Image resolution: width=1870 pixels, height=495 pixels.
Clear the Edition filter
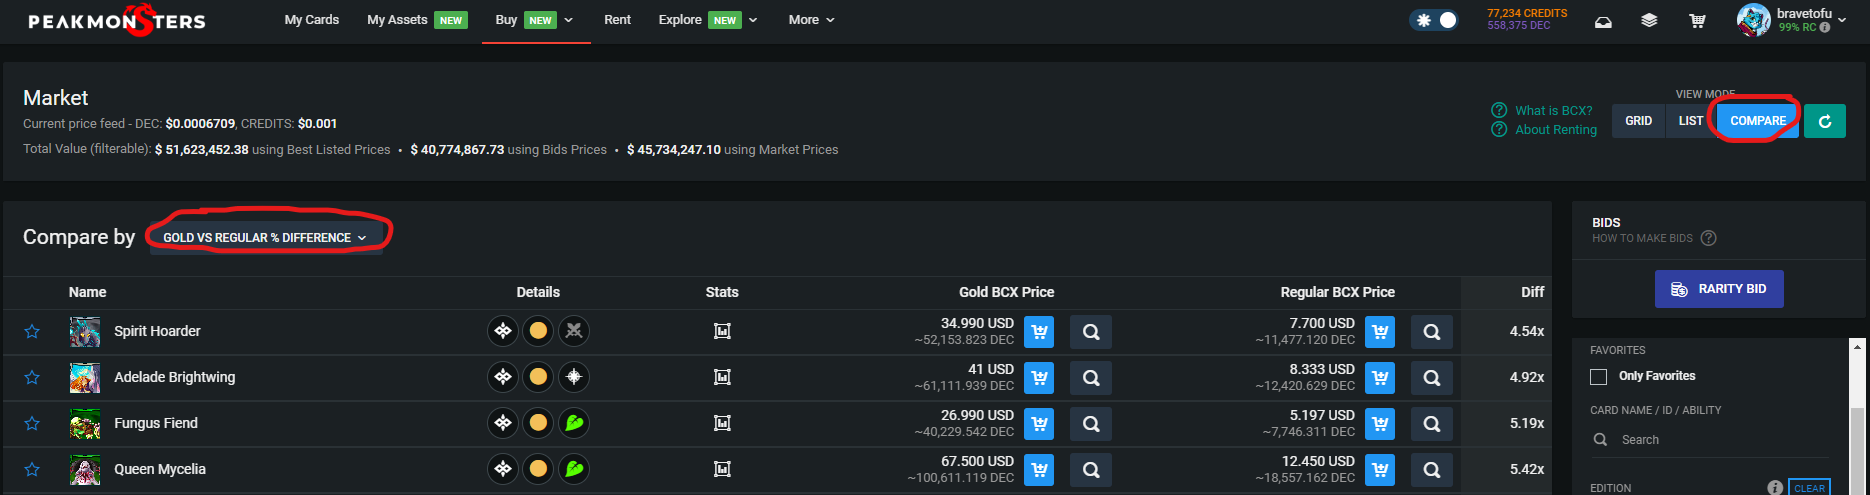click(1809, 488)
